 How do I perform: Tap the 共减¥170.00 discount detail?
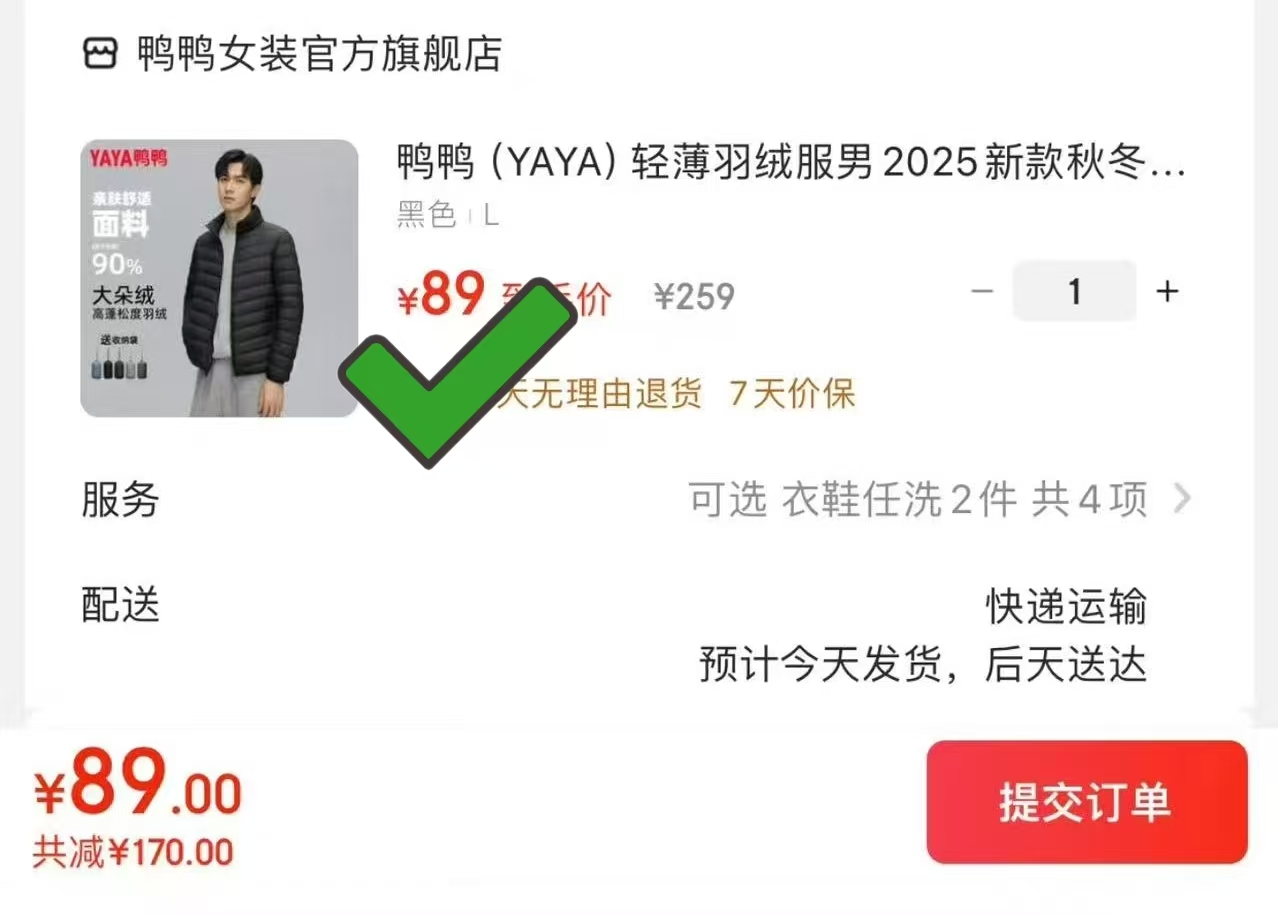coord(133,853)
